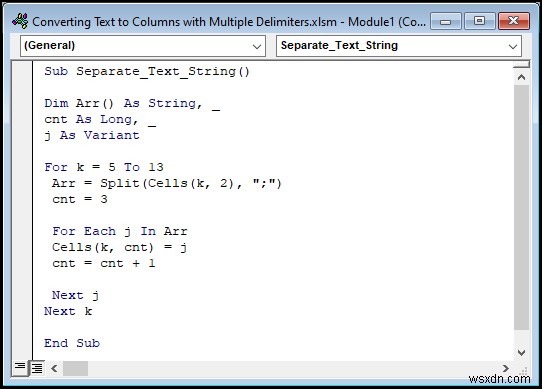Click the margin indicator bar beside 'For k'
The image size is (542, 389).
point(22,167)
